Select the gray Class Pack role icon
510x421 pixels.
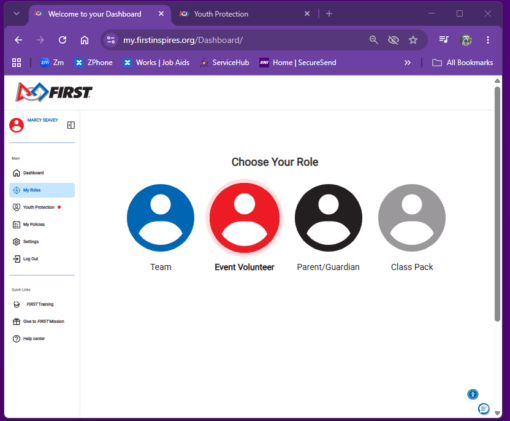click(x=412, y=218)
